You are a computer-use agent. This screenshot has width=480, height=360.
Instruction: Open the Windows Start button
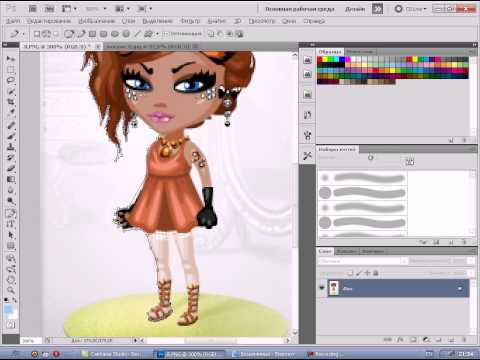tap(15, 353)
